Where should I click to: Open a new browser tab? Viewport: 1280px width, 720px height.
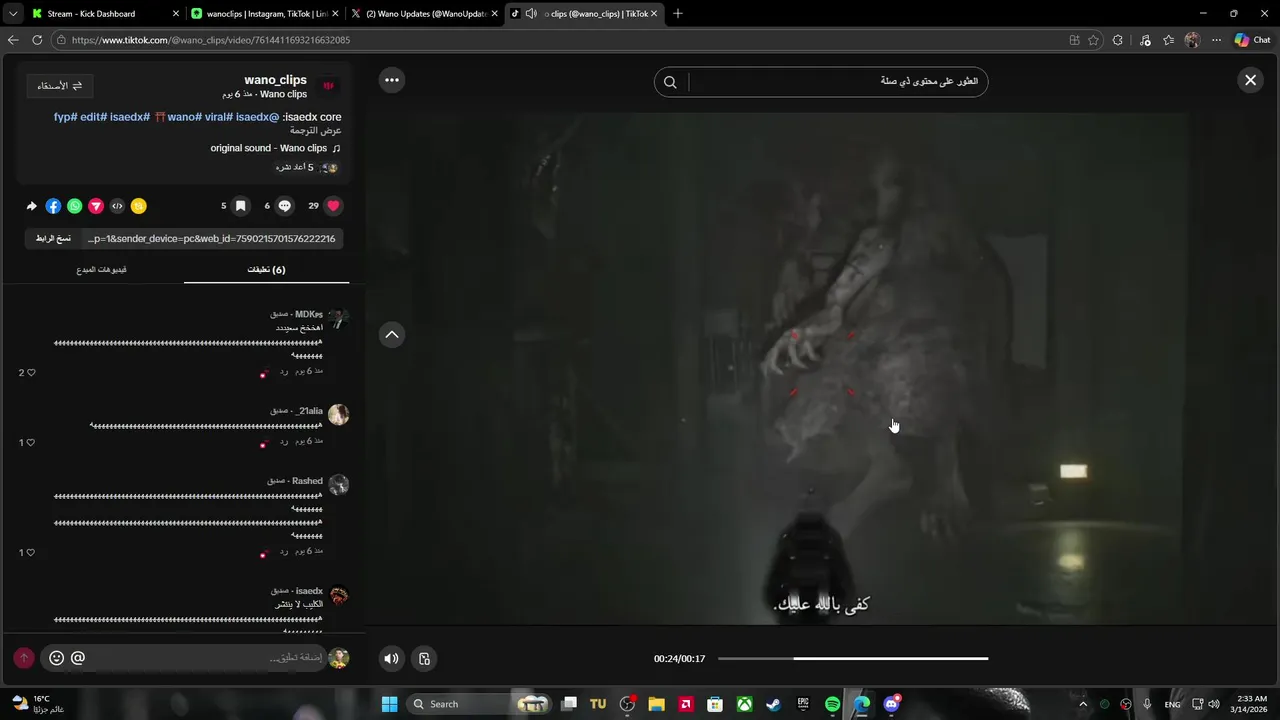point(678,14)
